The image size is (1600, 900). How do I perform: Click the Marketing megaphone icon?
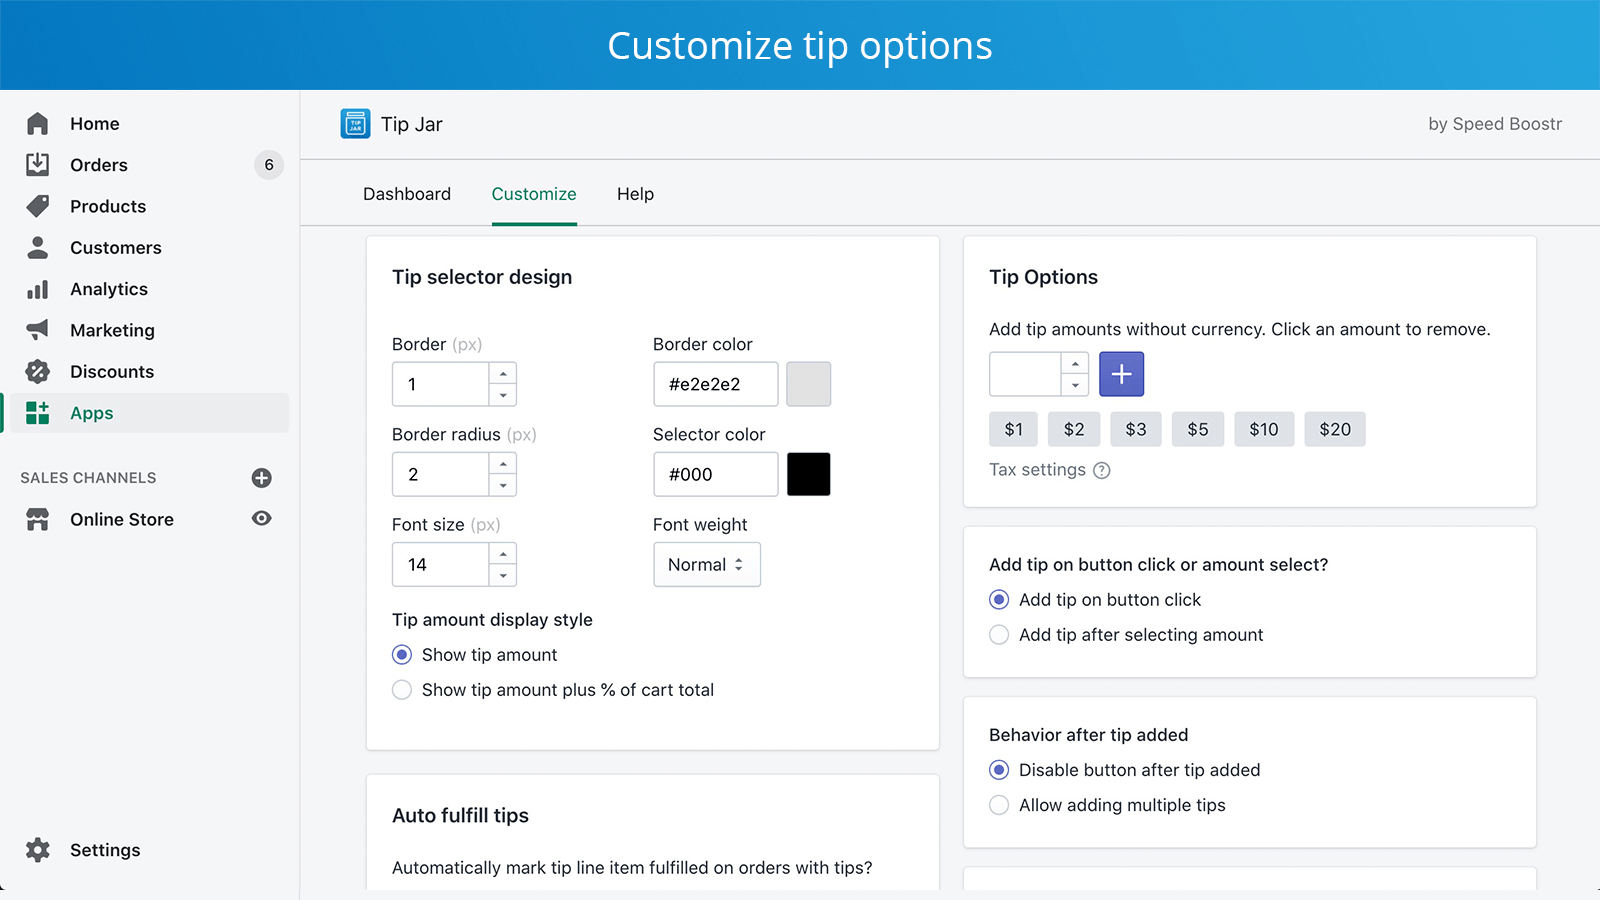[38, 330]
